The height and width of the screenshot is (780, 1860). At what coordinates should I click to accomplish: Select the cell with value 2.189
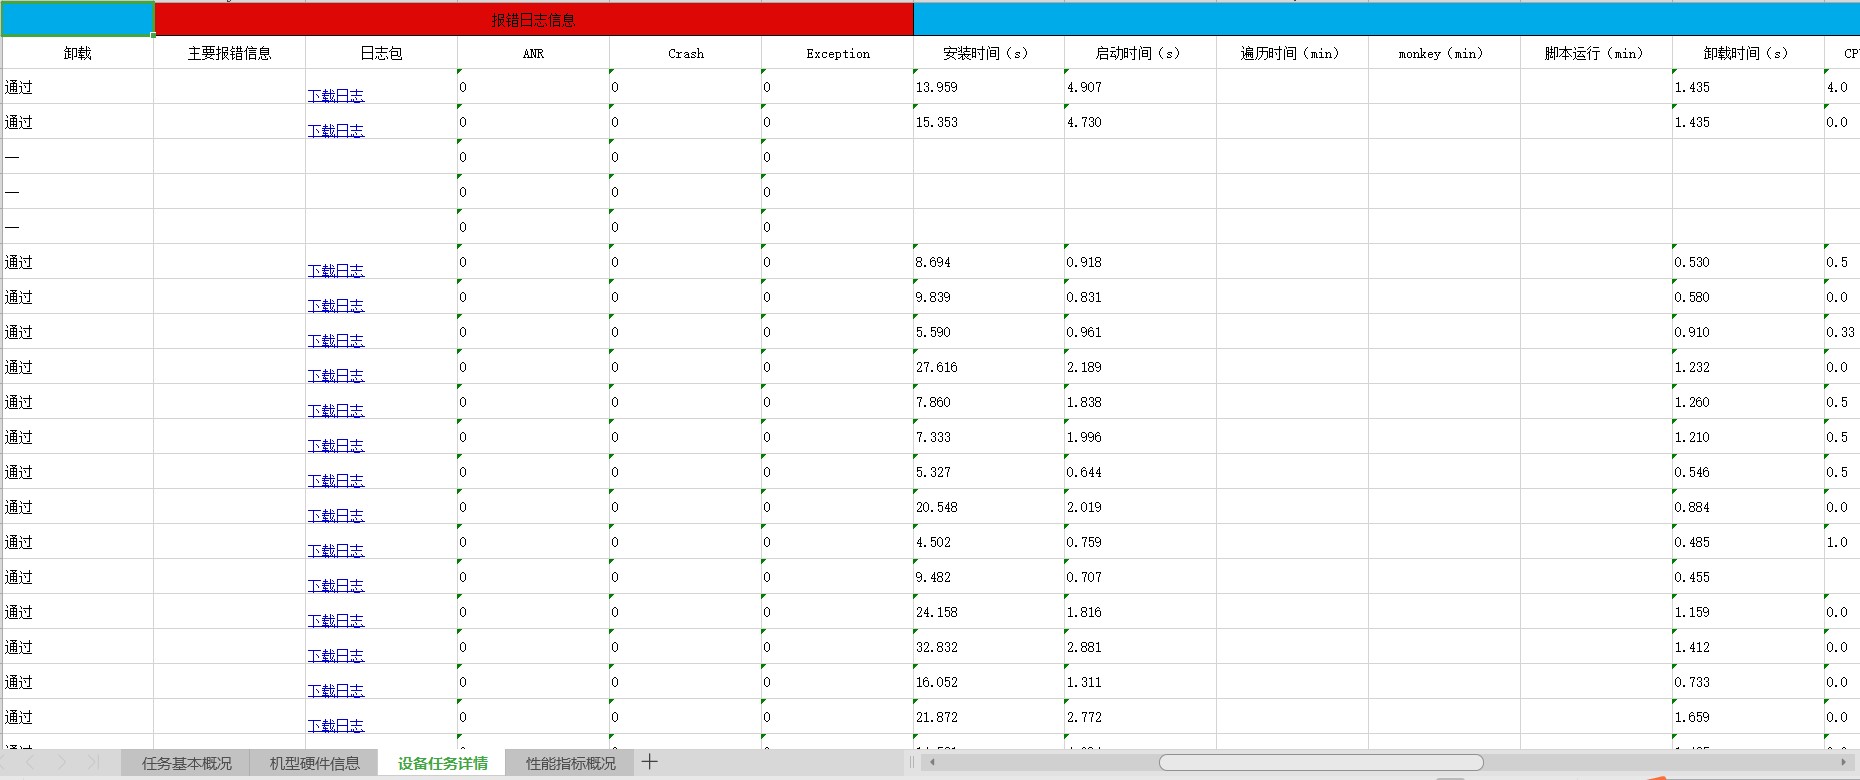click(x=1141, y=367)
